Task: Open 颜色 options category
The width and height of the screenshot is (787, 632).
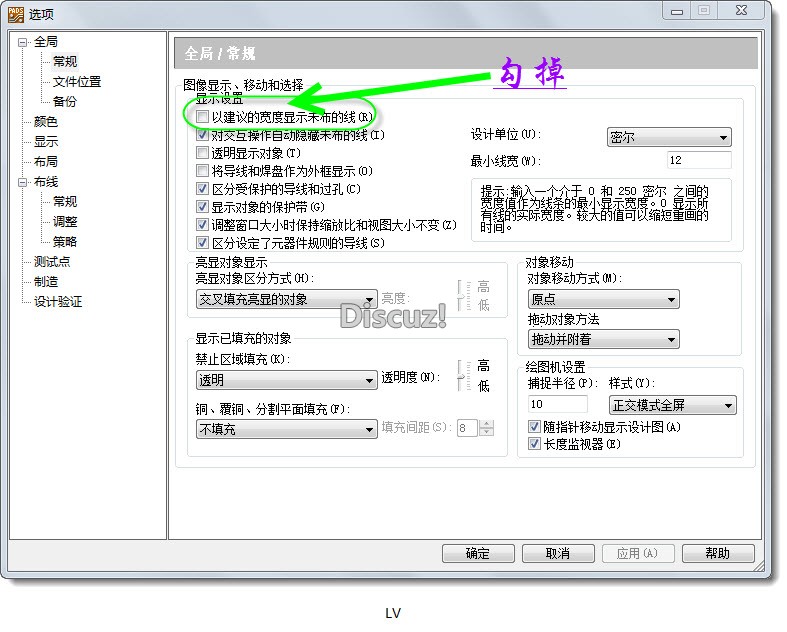Action: click(46, 122)
